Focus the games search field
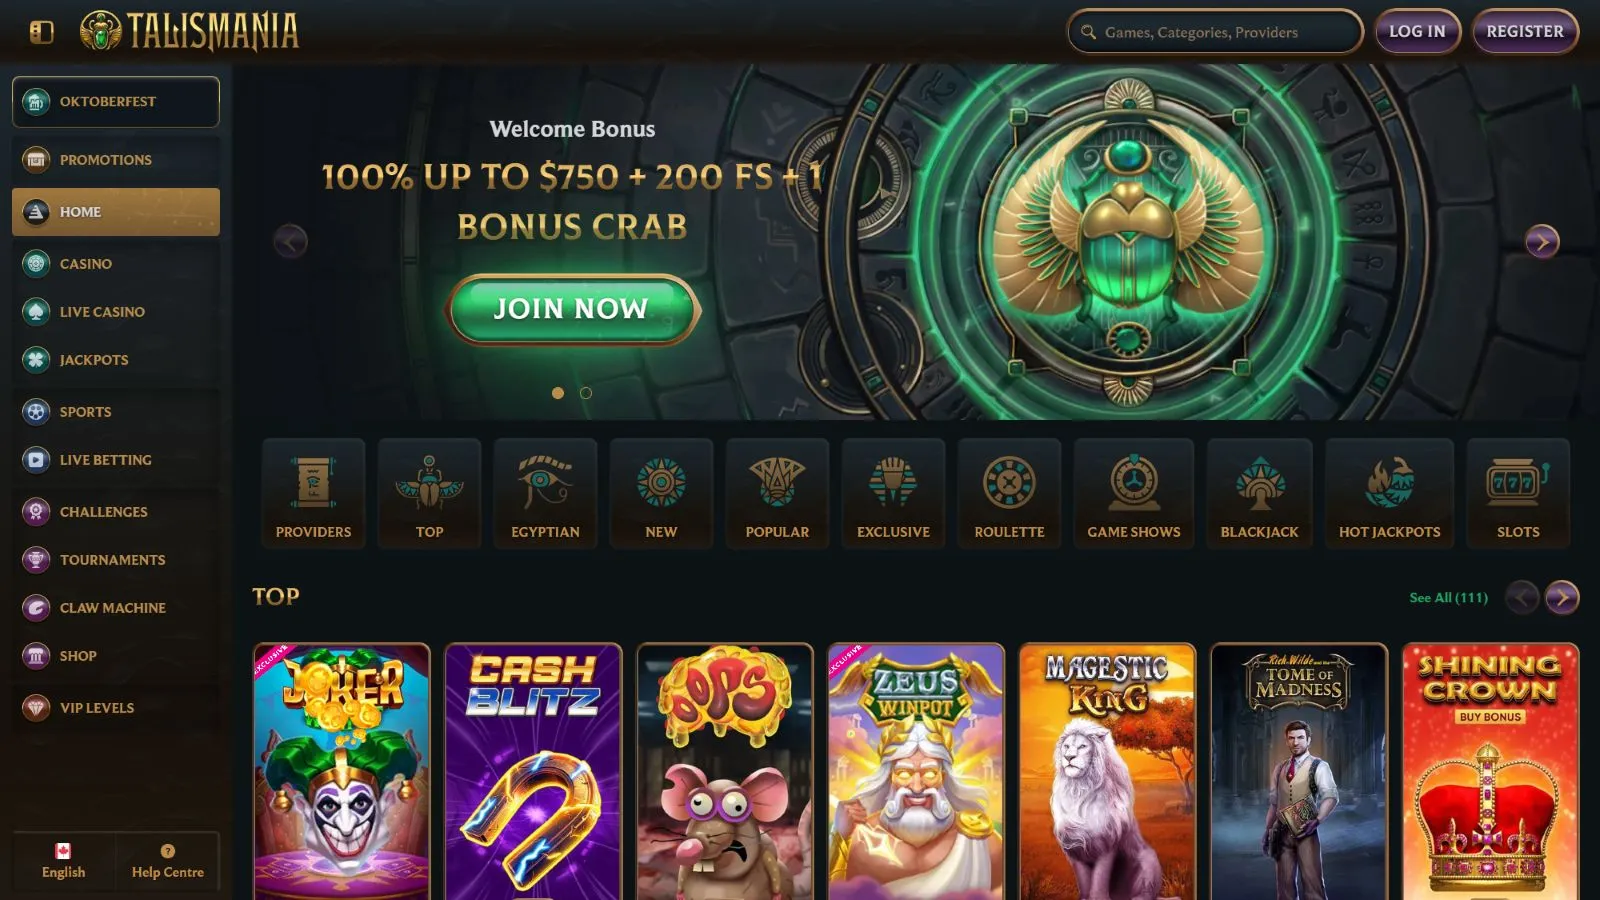 1215,32
